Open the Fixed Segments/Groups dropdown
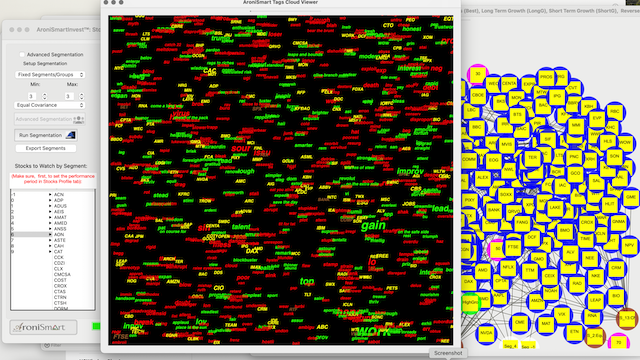The image size is (640, 360). [x=50, y=75]
